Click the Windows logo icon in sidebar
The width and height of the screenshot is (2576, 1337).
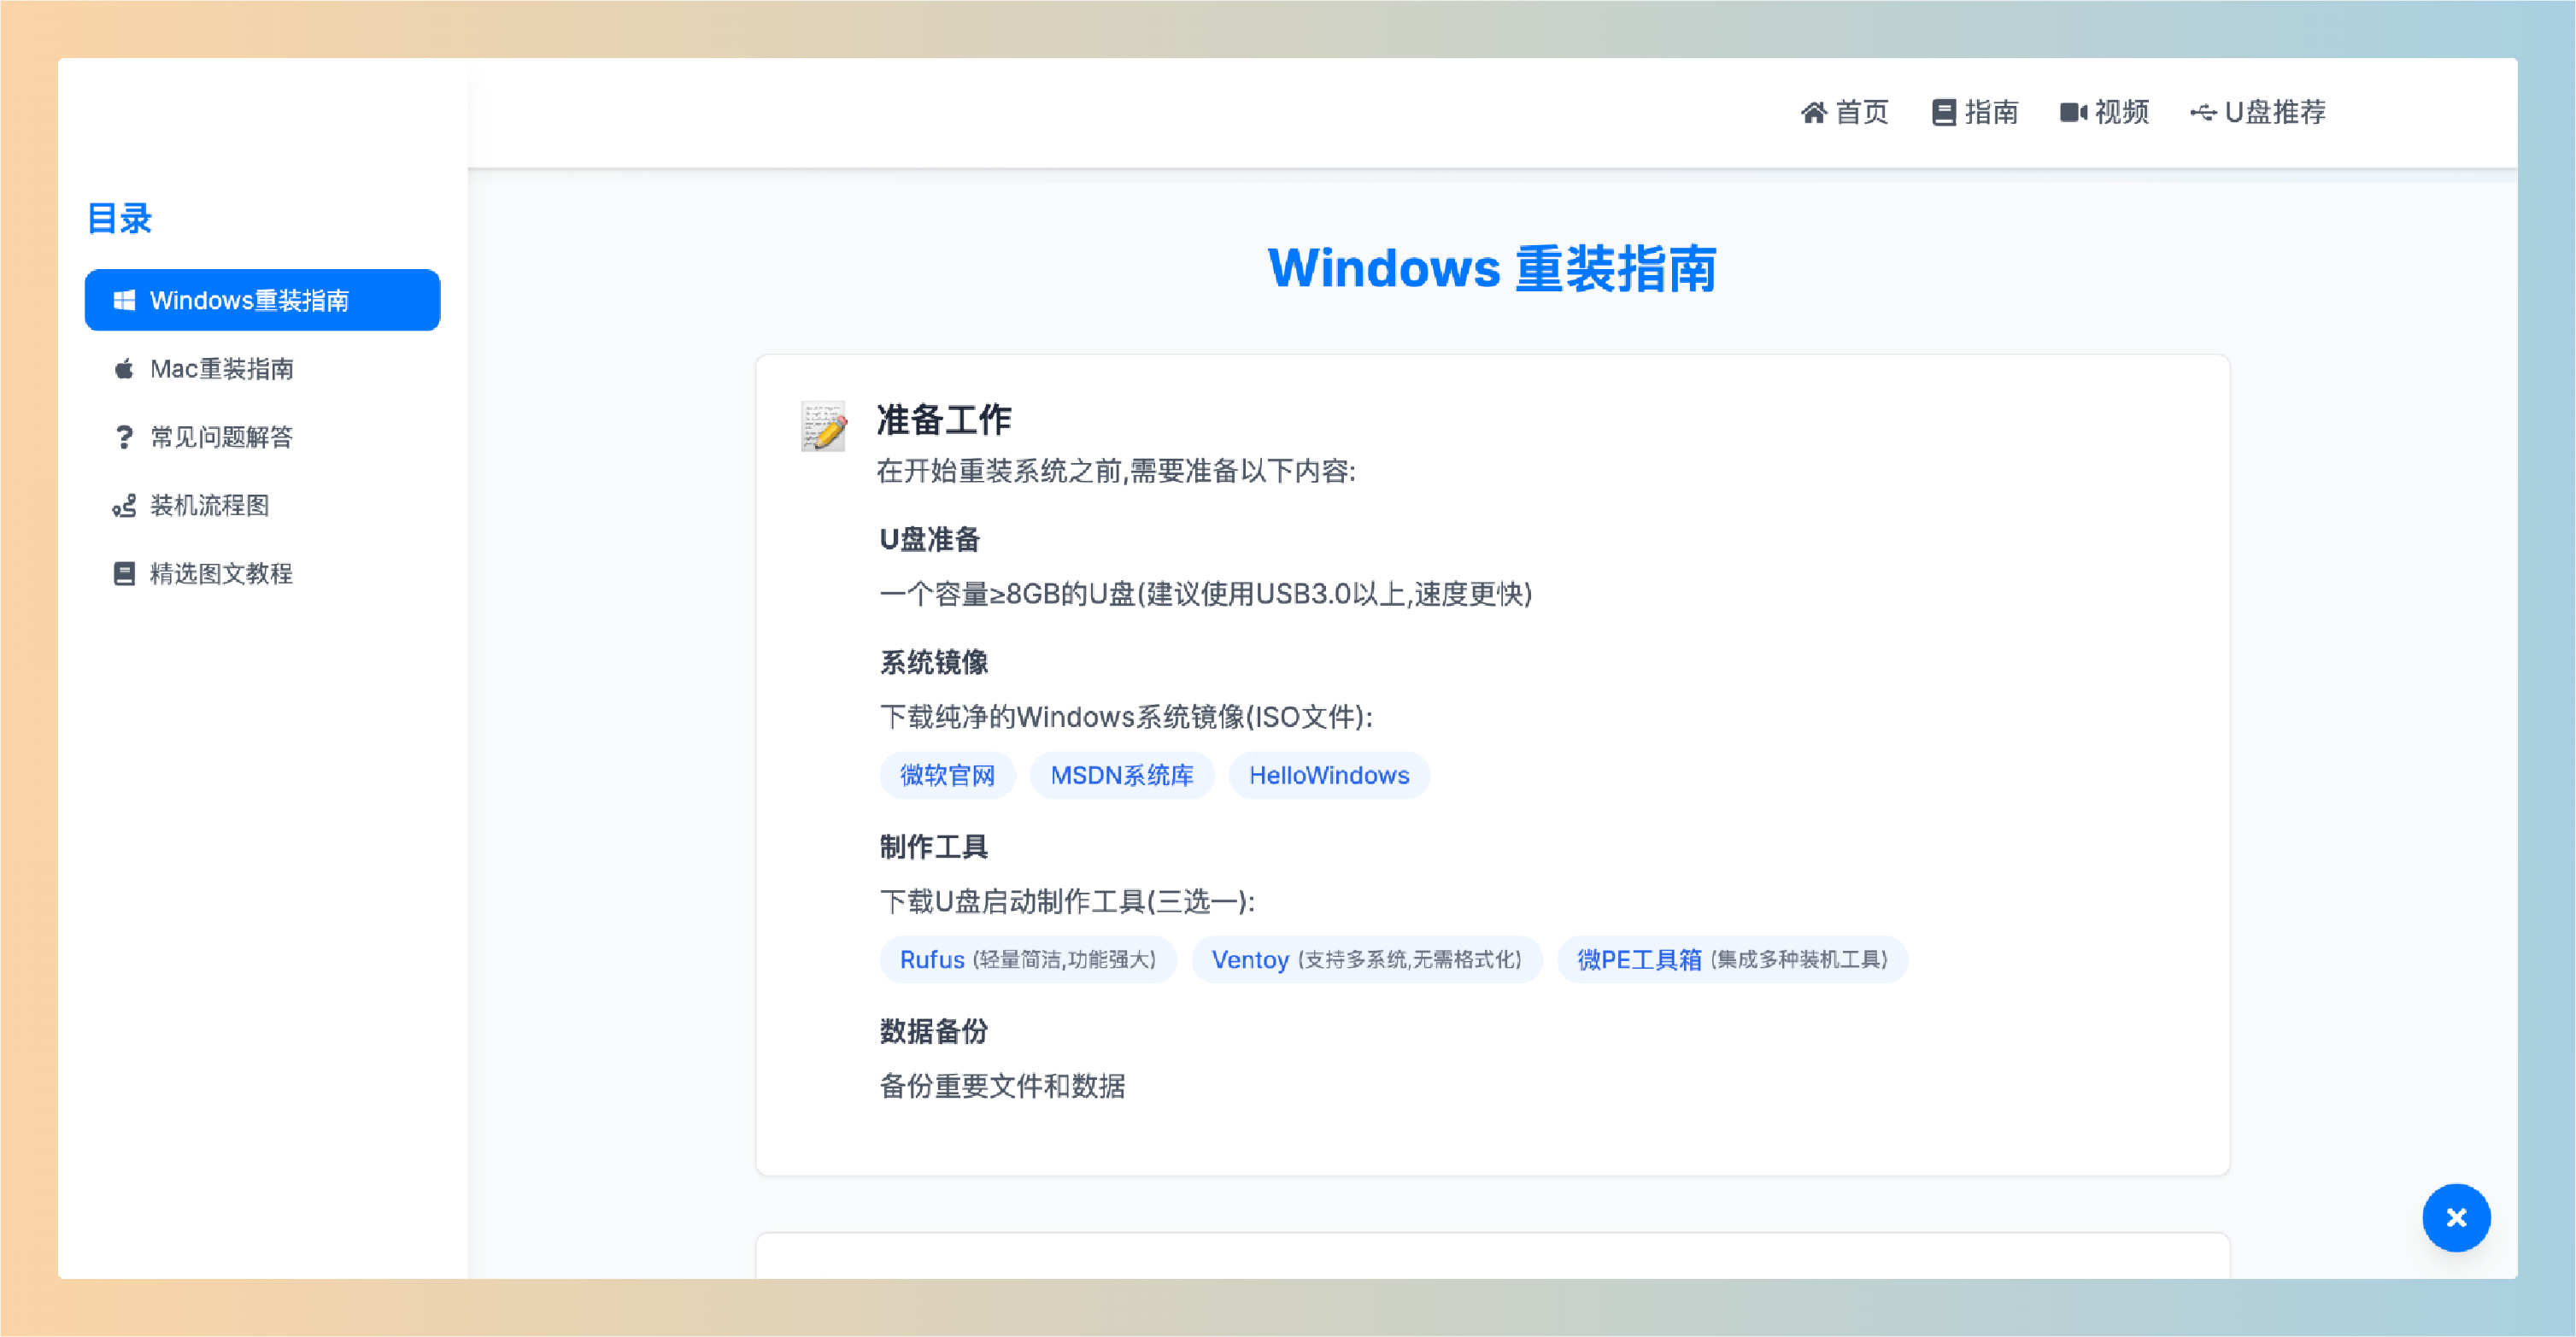point(124,300)
